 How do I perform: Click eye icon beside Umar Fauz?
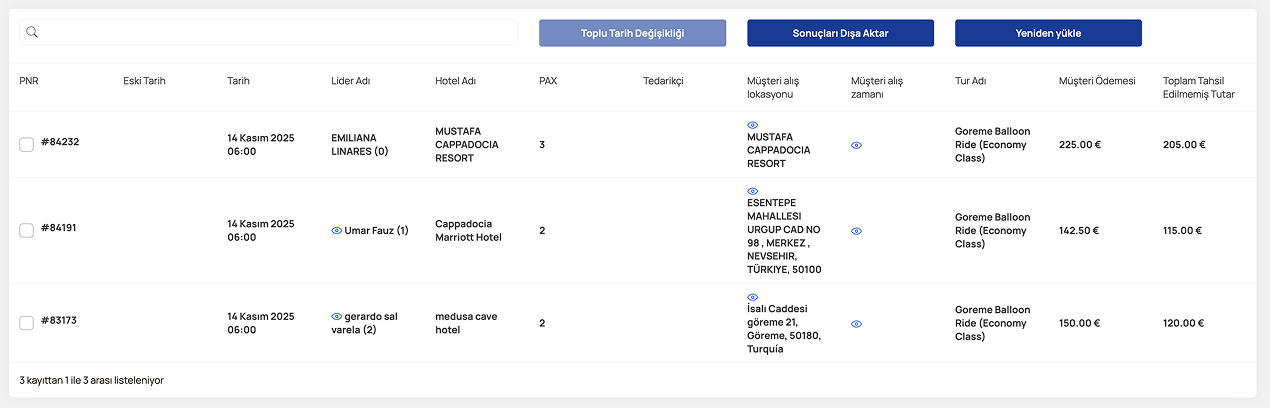coord(336,231)
